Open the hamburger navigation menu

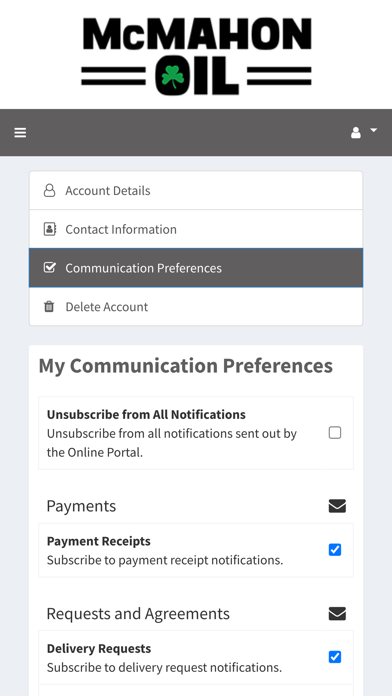20,132
